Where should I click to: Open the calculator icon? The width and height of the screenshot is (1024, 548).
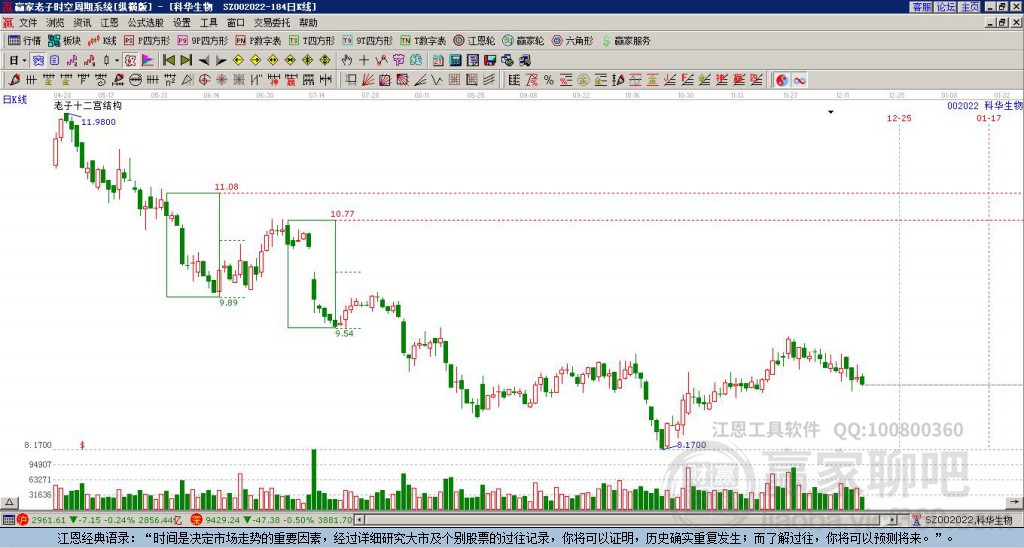tap(455, 60)
